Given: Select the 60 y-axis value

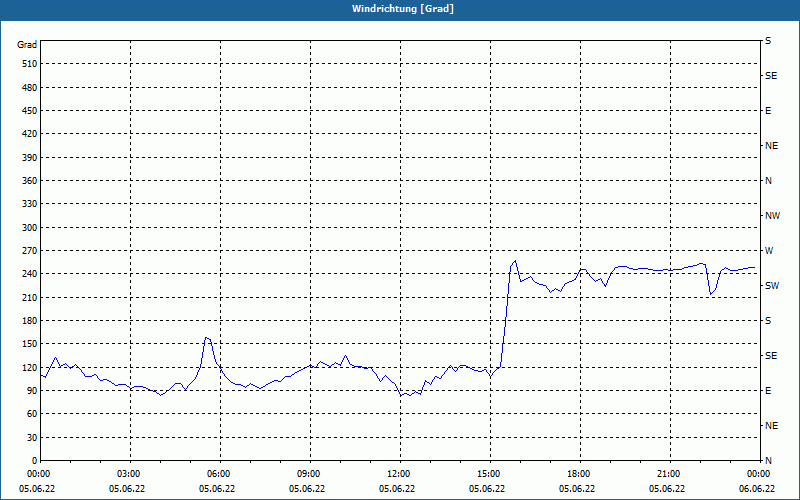Looking at the screenshot, I should pos(32,414).
